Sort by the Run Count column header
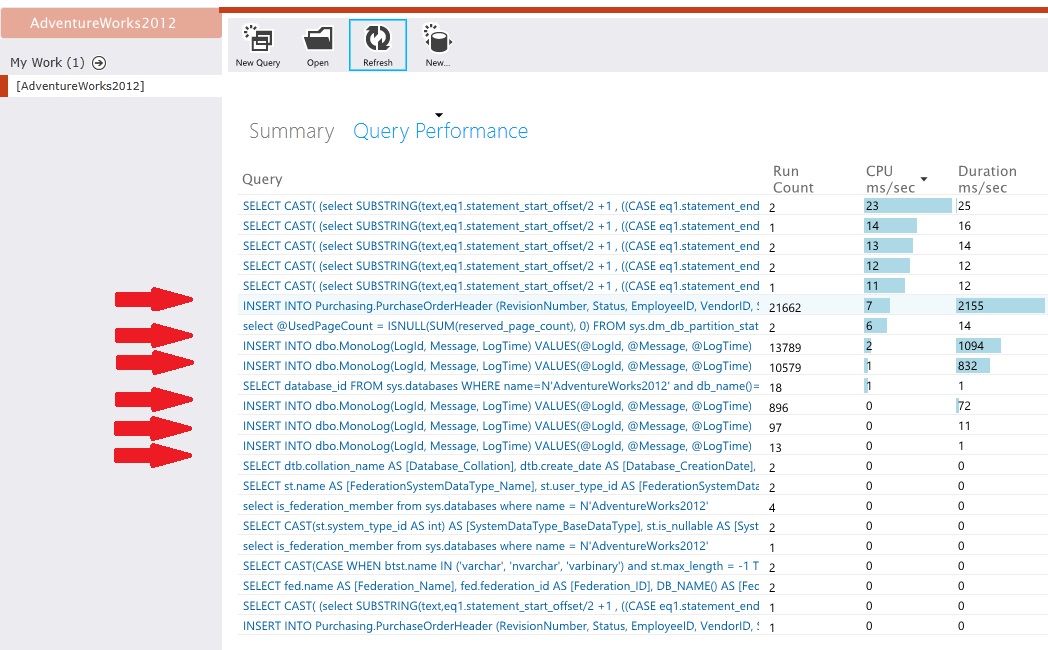 [x=793, y=179]
